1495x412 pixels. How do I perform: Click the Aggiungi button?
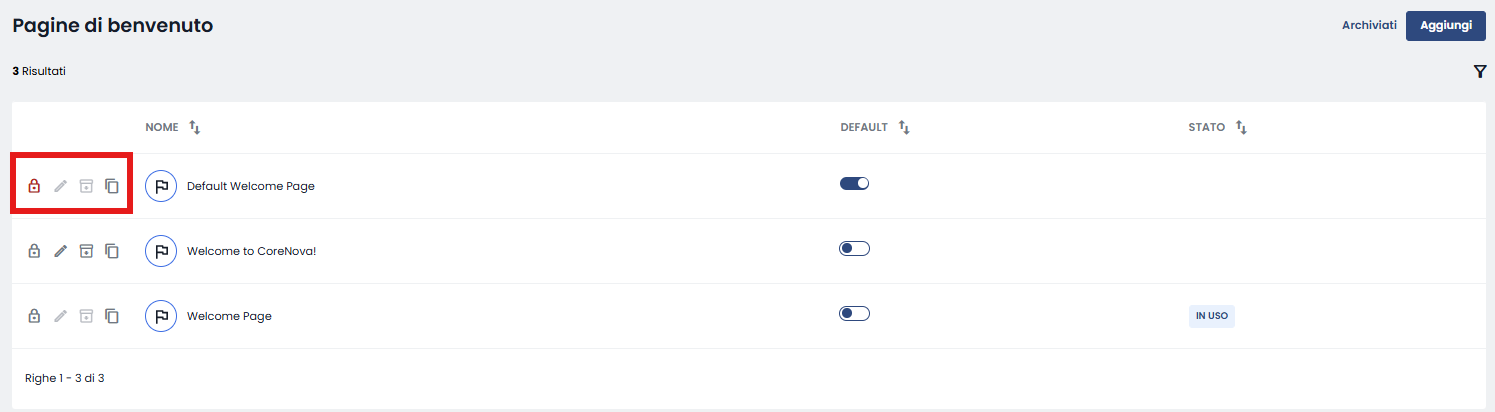[x=1446, y=26]
